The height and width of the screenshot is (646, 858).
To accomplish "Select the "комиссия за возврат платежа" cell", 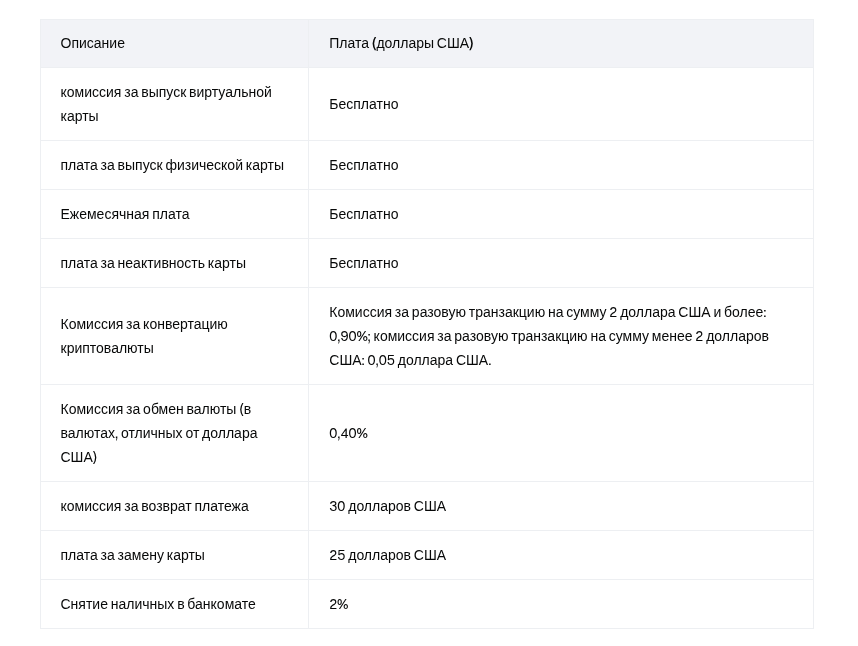I will coord(155,506).
